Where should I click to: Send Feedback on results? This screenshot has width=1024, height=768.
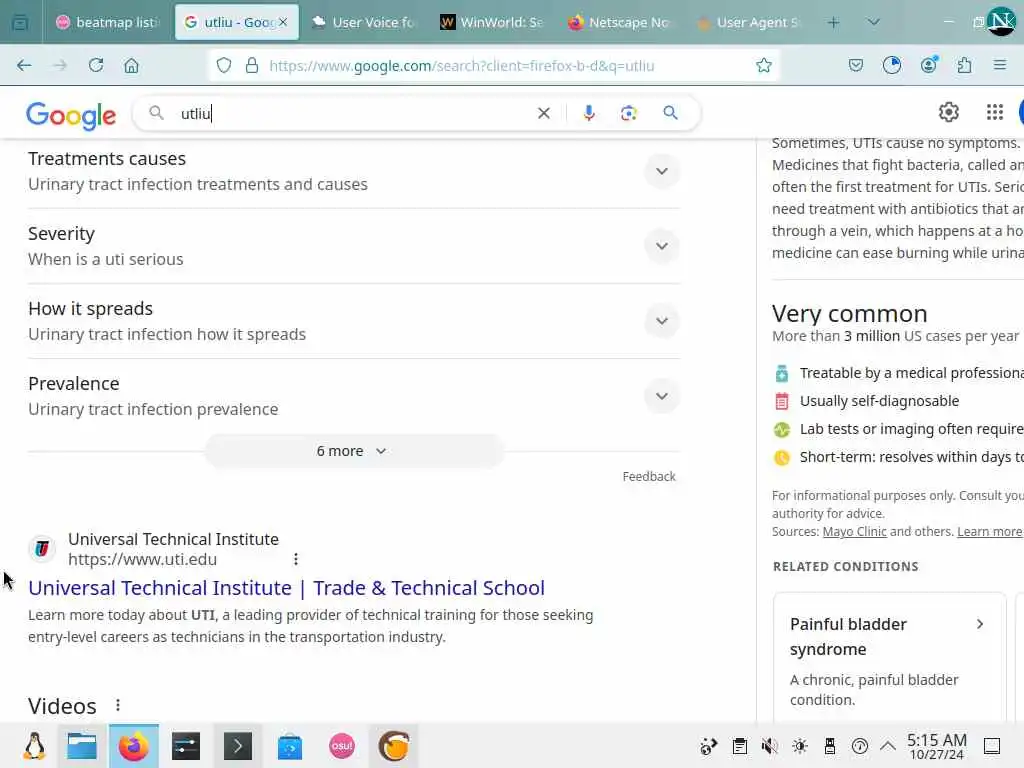[x=648, y=477]
